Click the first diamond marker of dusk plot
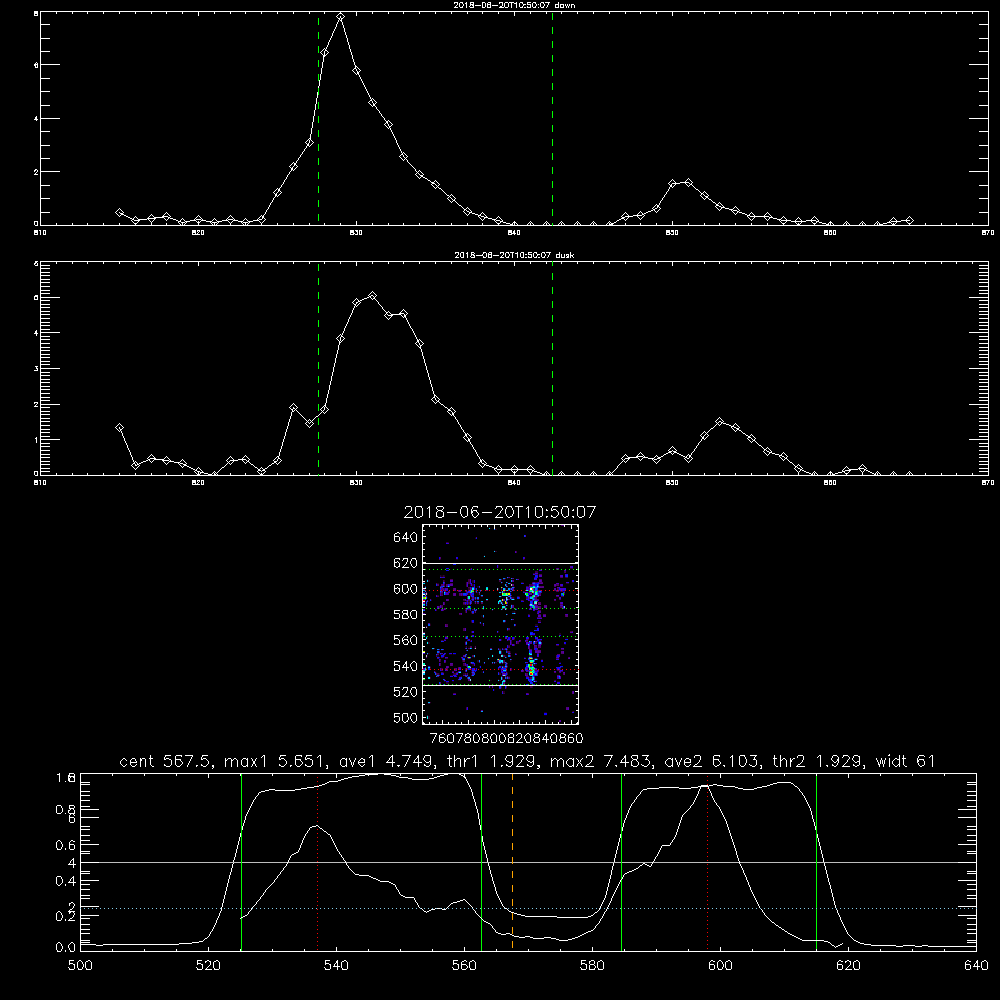1000x1000 pixels. point(119,427)
